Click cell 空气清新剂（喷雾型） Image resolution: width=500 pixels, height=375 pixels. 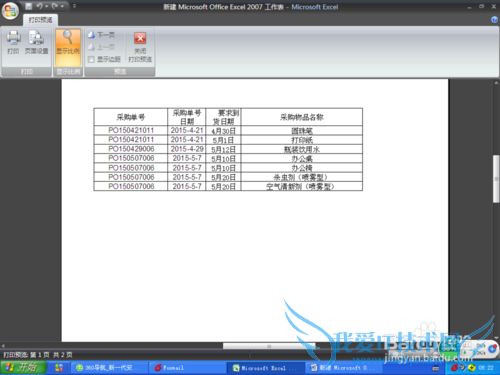(302, 186)
